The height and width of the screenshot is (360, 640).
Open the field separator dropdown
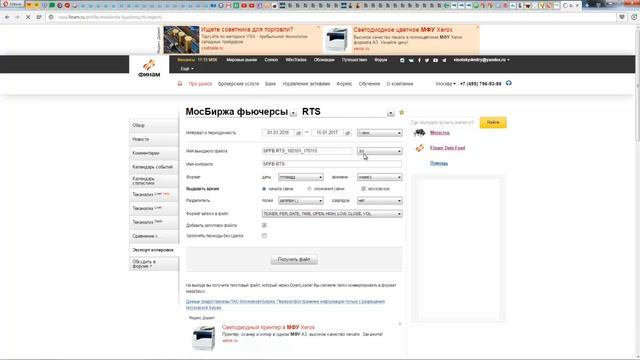point(301,201)
